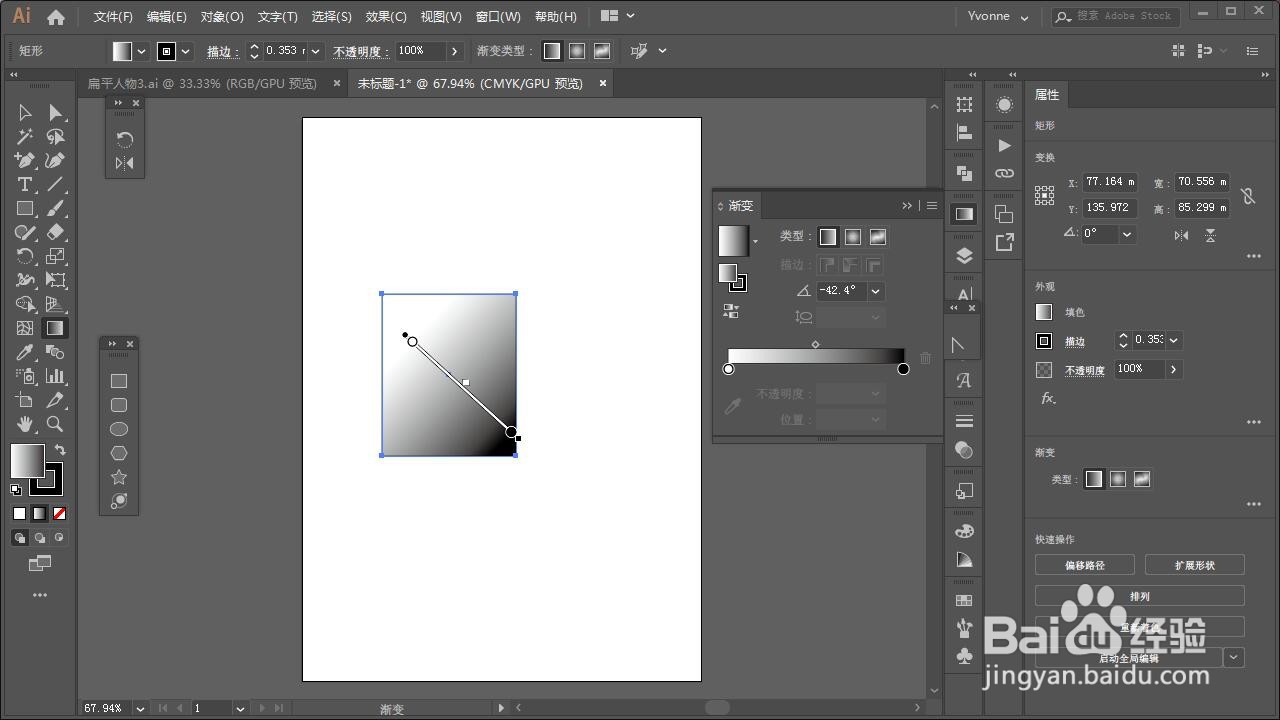Screen dimensions: 1280x720
Task: Open stroke weight dropdown in Properties
Action: tap(1174, 341)
